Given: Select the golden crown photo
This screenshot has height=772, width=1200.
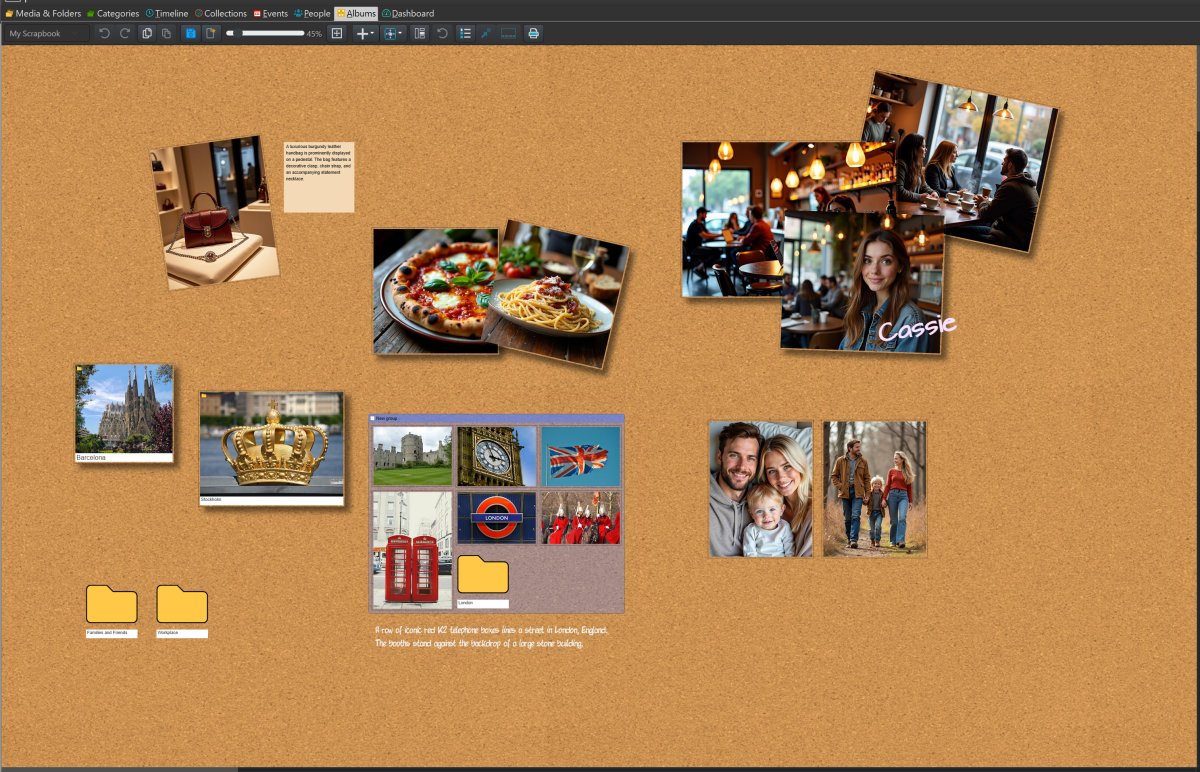Looking at the screenshot, I should click(272, 443).
